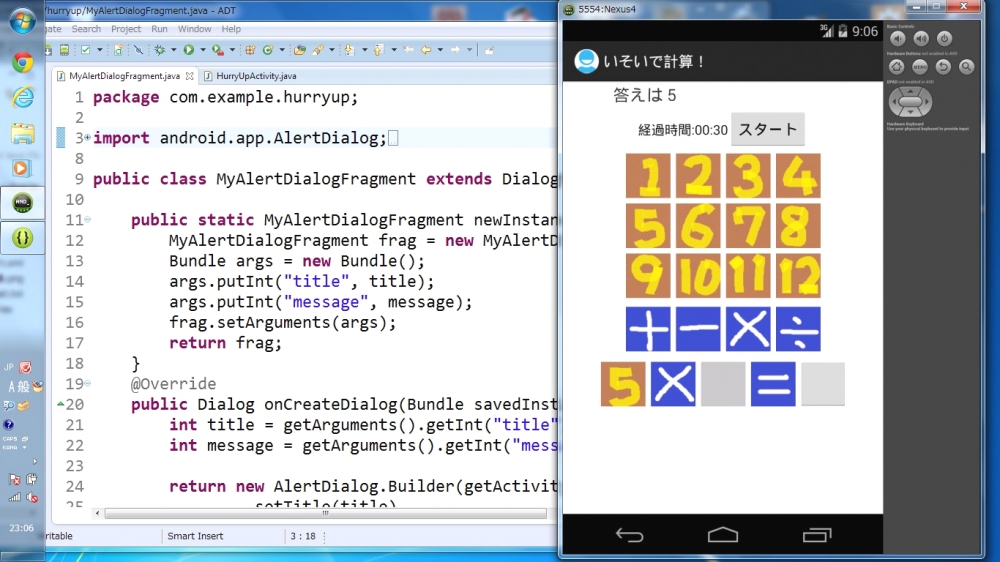Click the emulator search hardware button

point(966,67)
